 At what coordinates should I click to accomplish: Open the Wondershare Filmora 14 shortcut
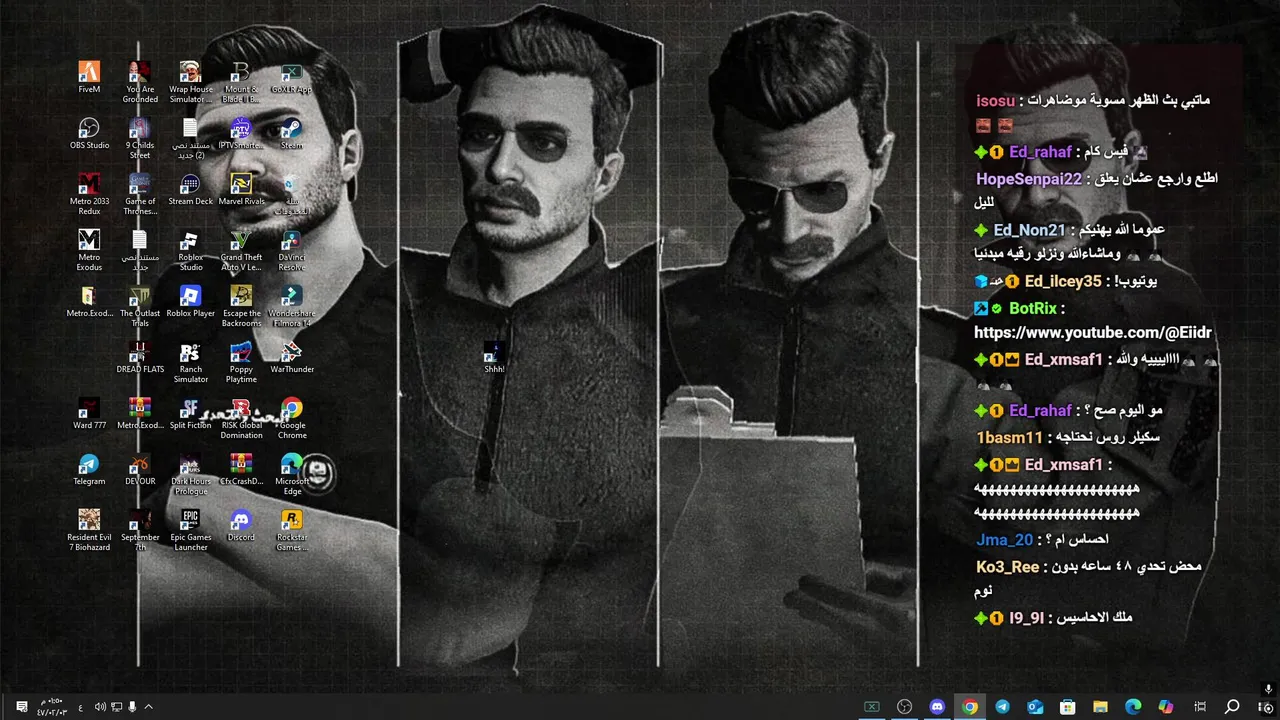coord(291,307)
